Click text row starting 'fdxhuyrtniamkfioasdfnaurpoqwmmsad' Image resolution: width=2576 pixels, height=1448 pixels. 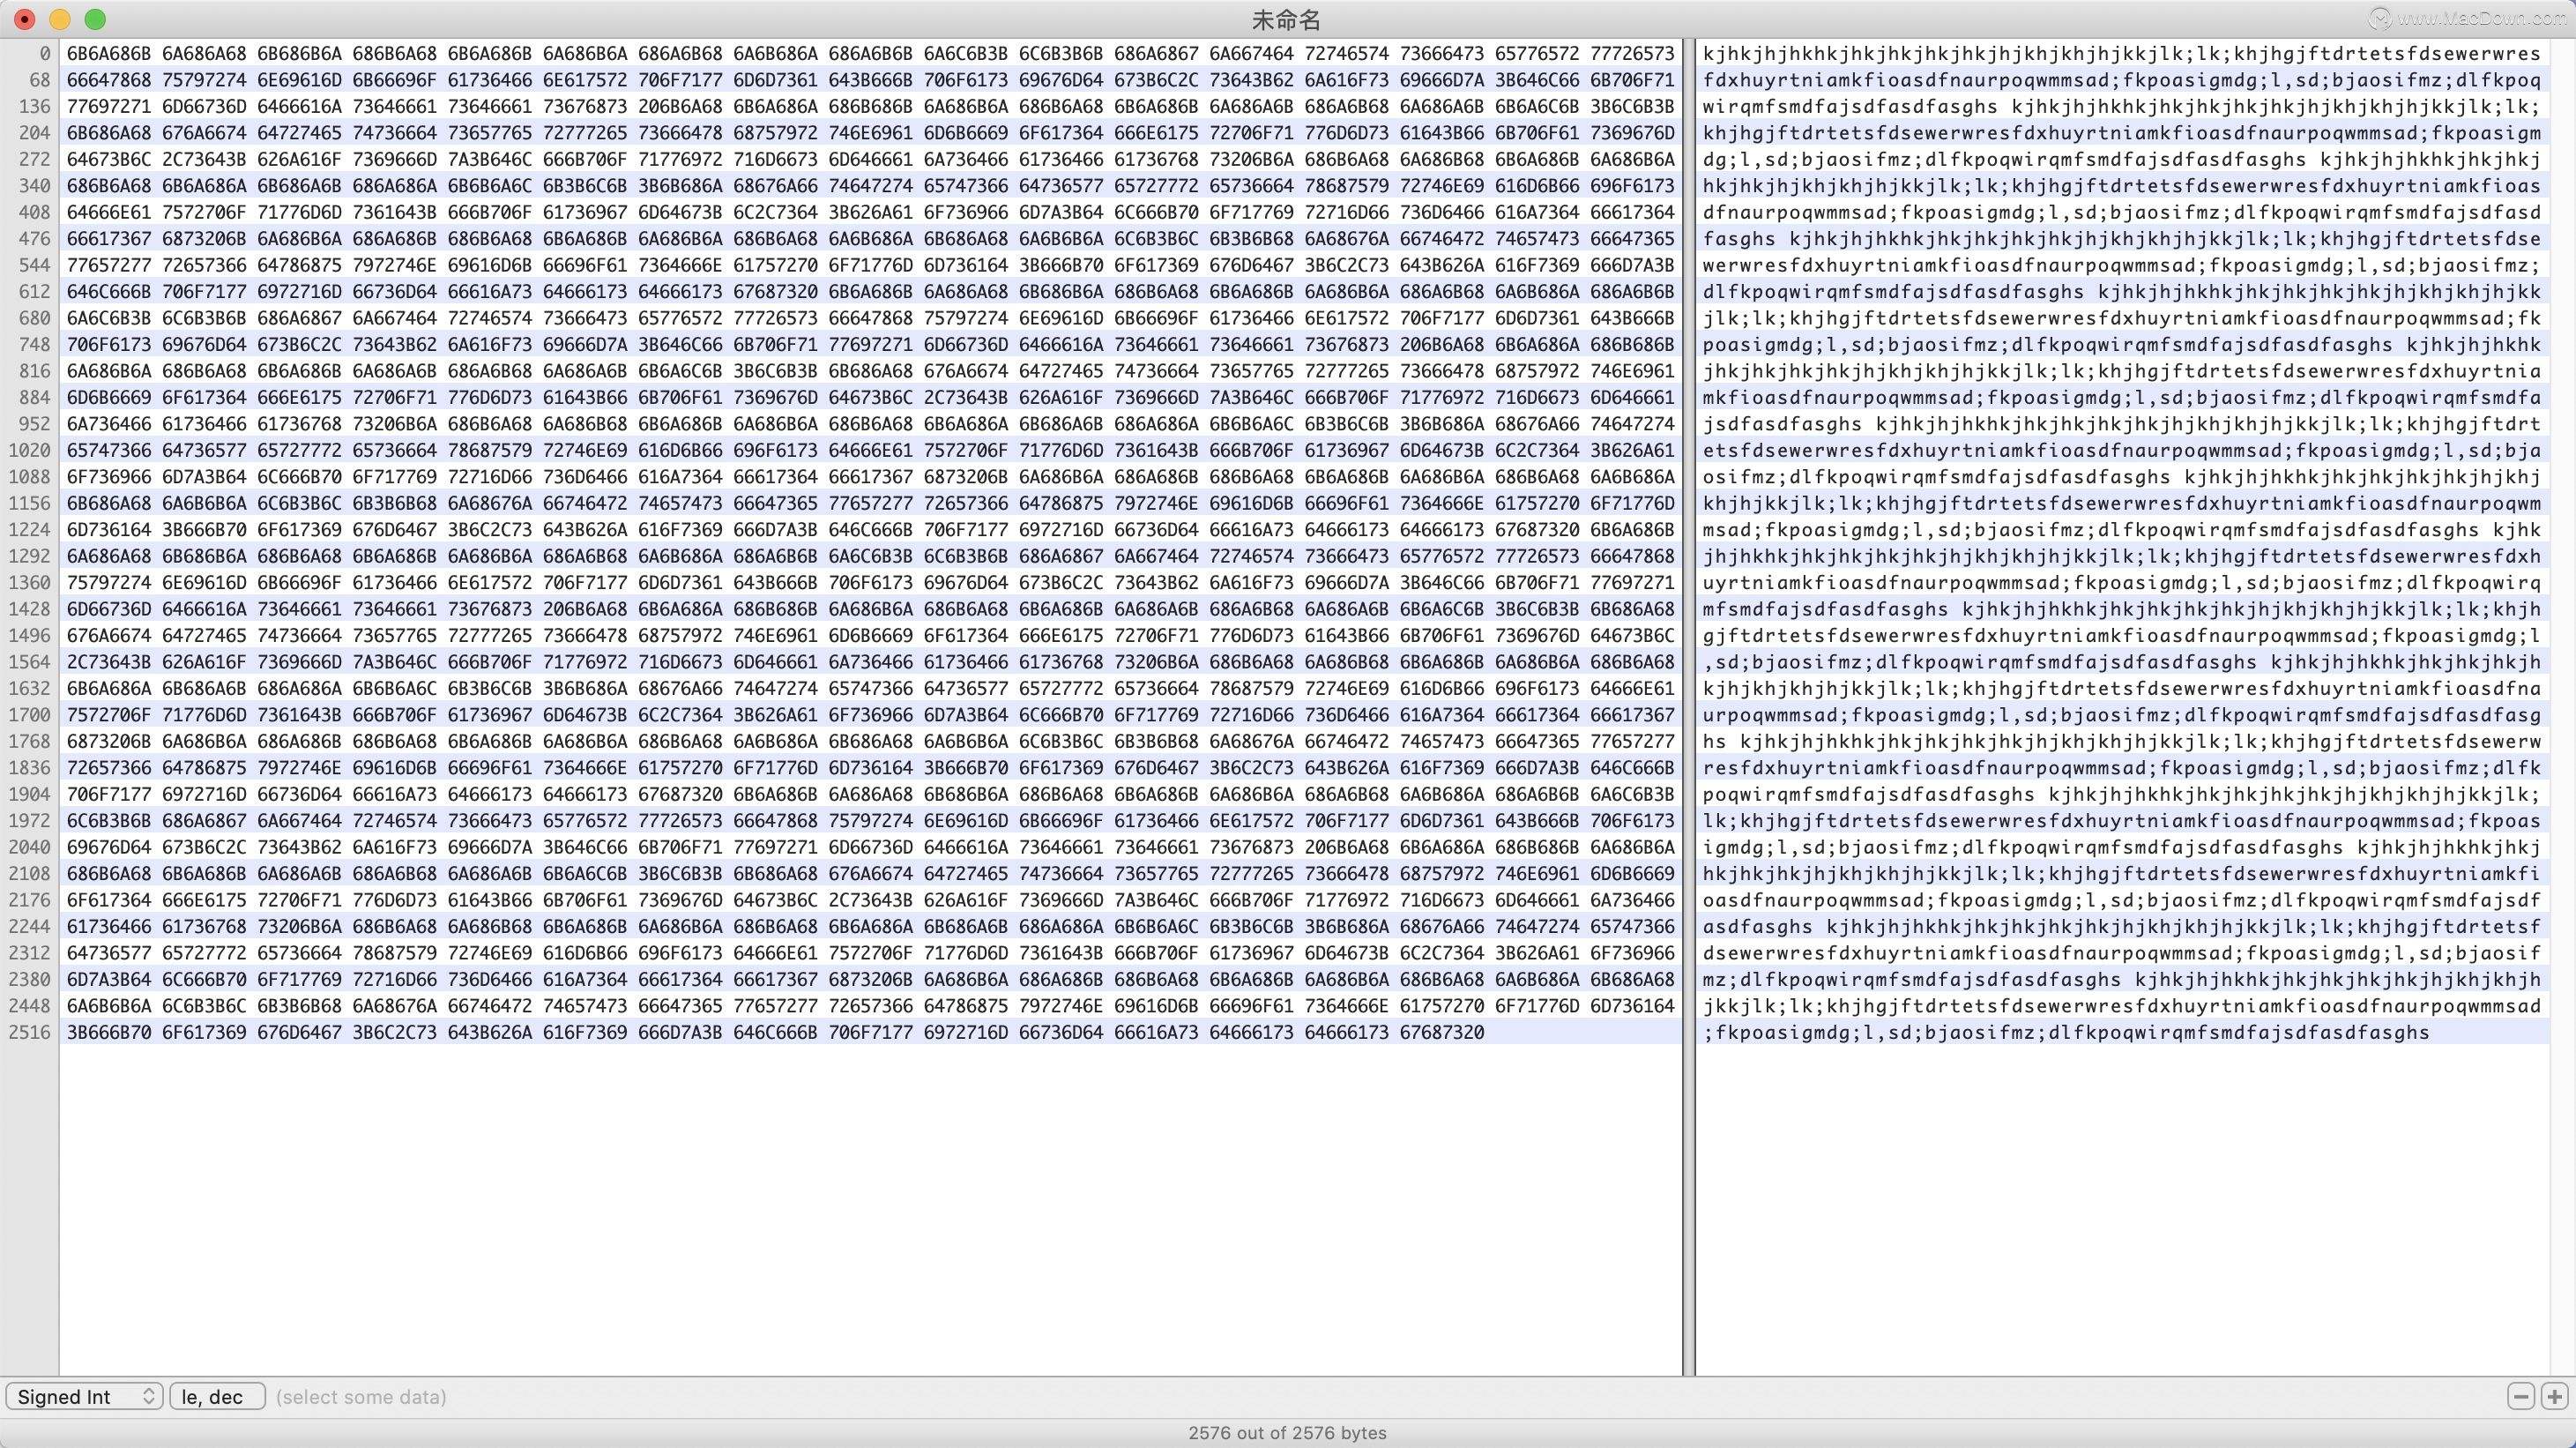click(2122, 80)
